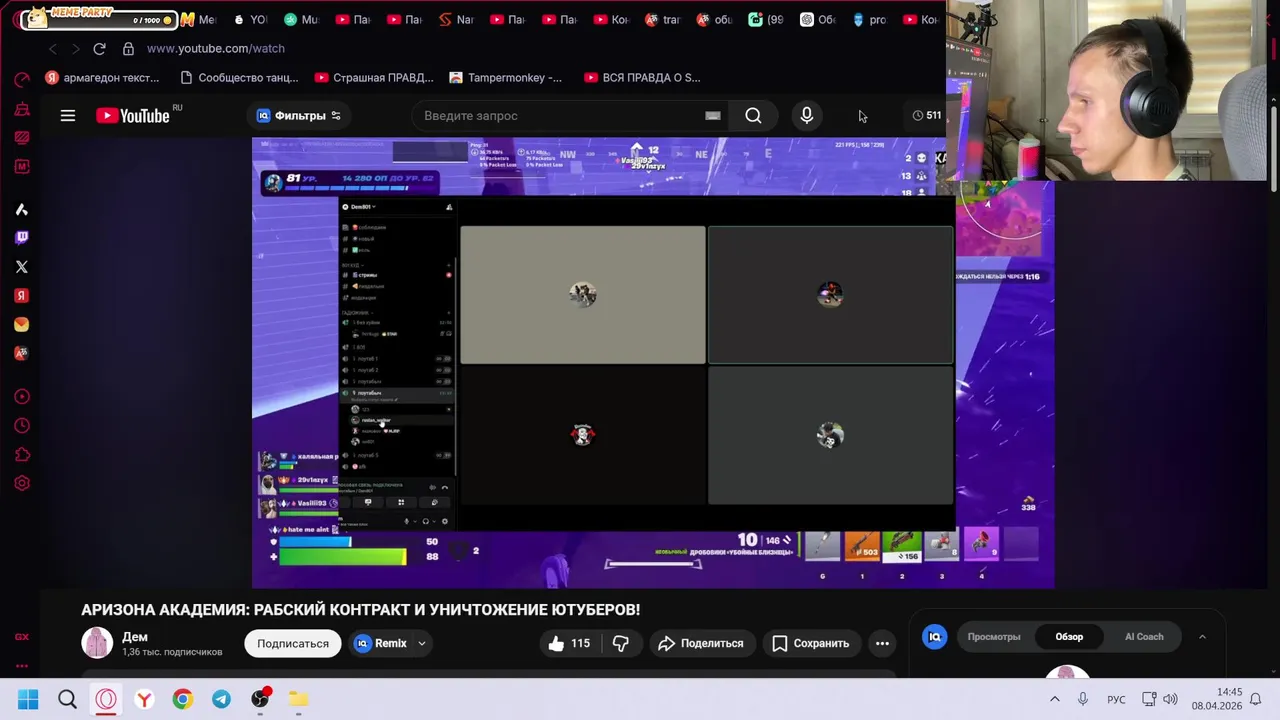Click the address bar URL youtube.com/watch

(216, 48)
